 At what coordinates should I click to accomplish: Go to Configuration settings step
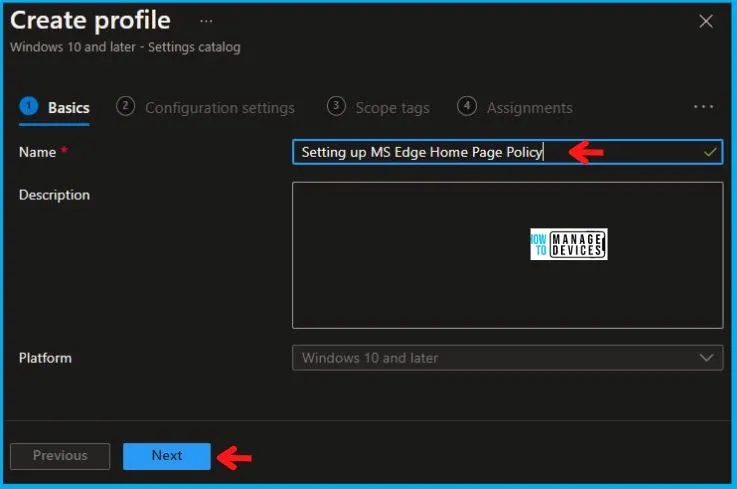(x=205, y=108)
